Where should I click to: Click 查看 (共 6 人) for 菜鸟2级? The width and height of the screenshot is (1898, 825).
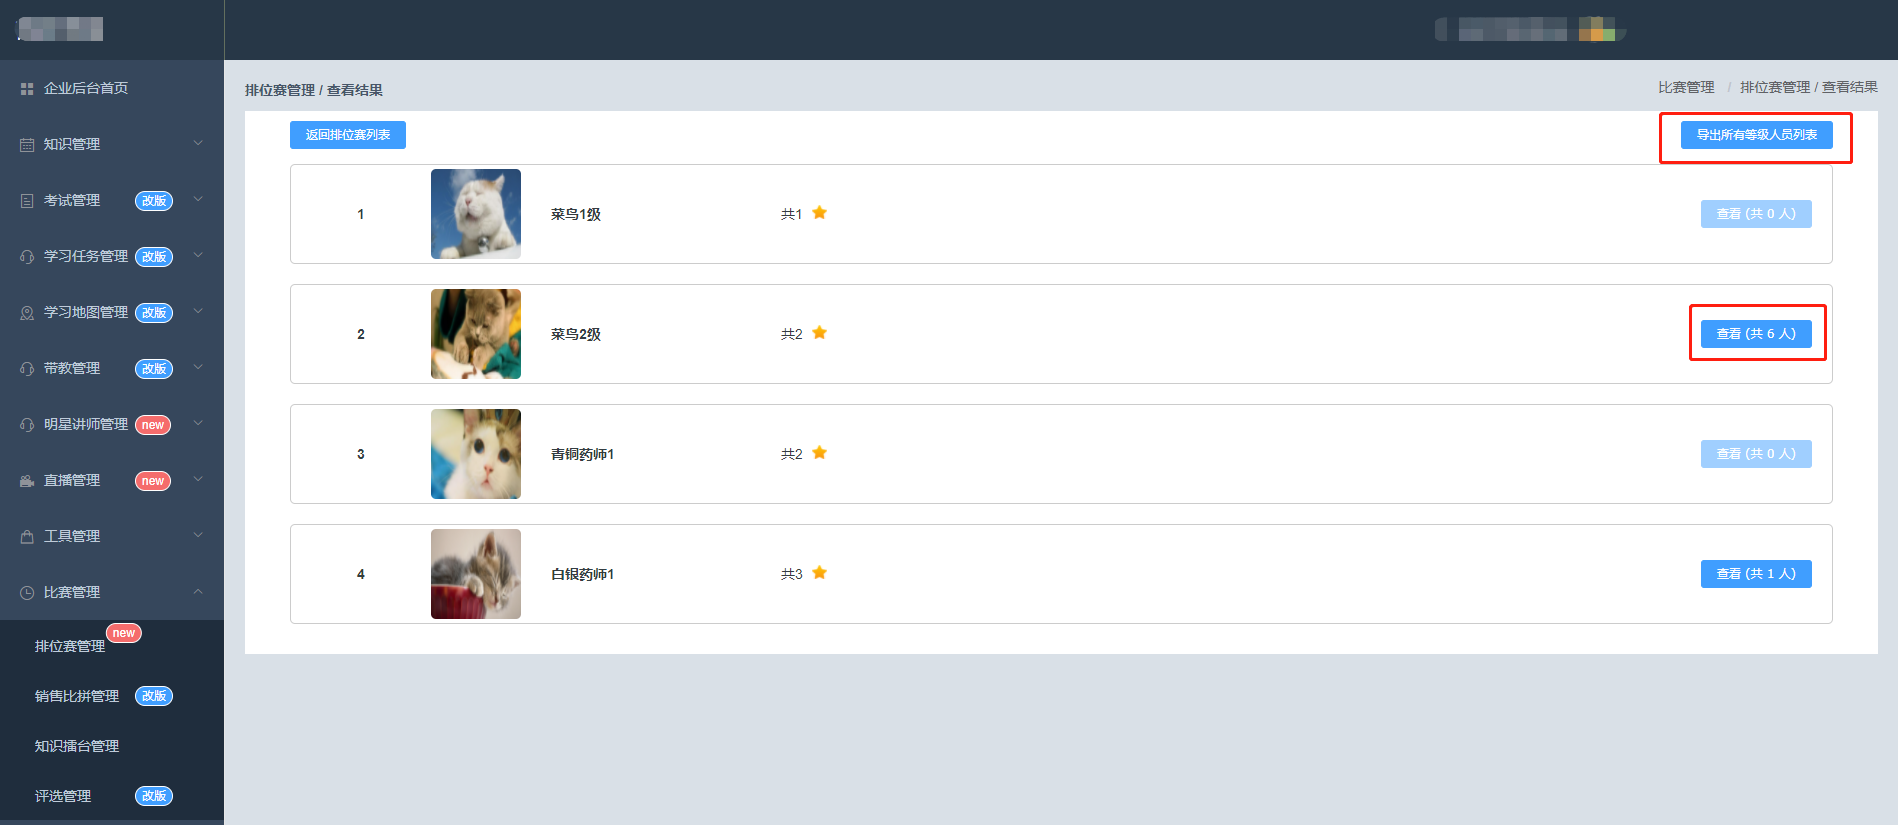(1756, 334)
